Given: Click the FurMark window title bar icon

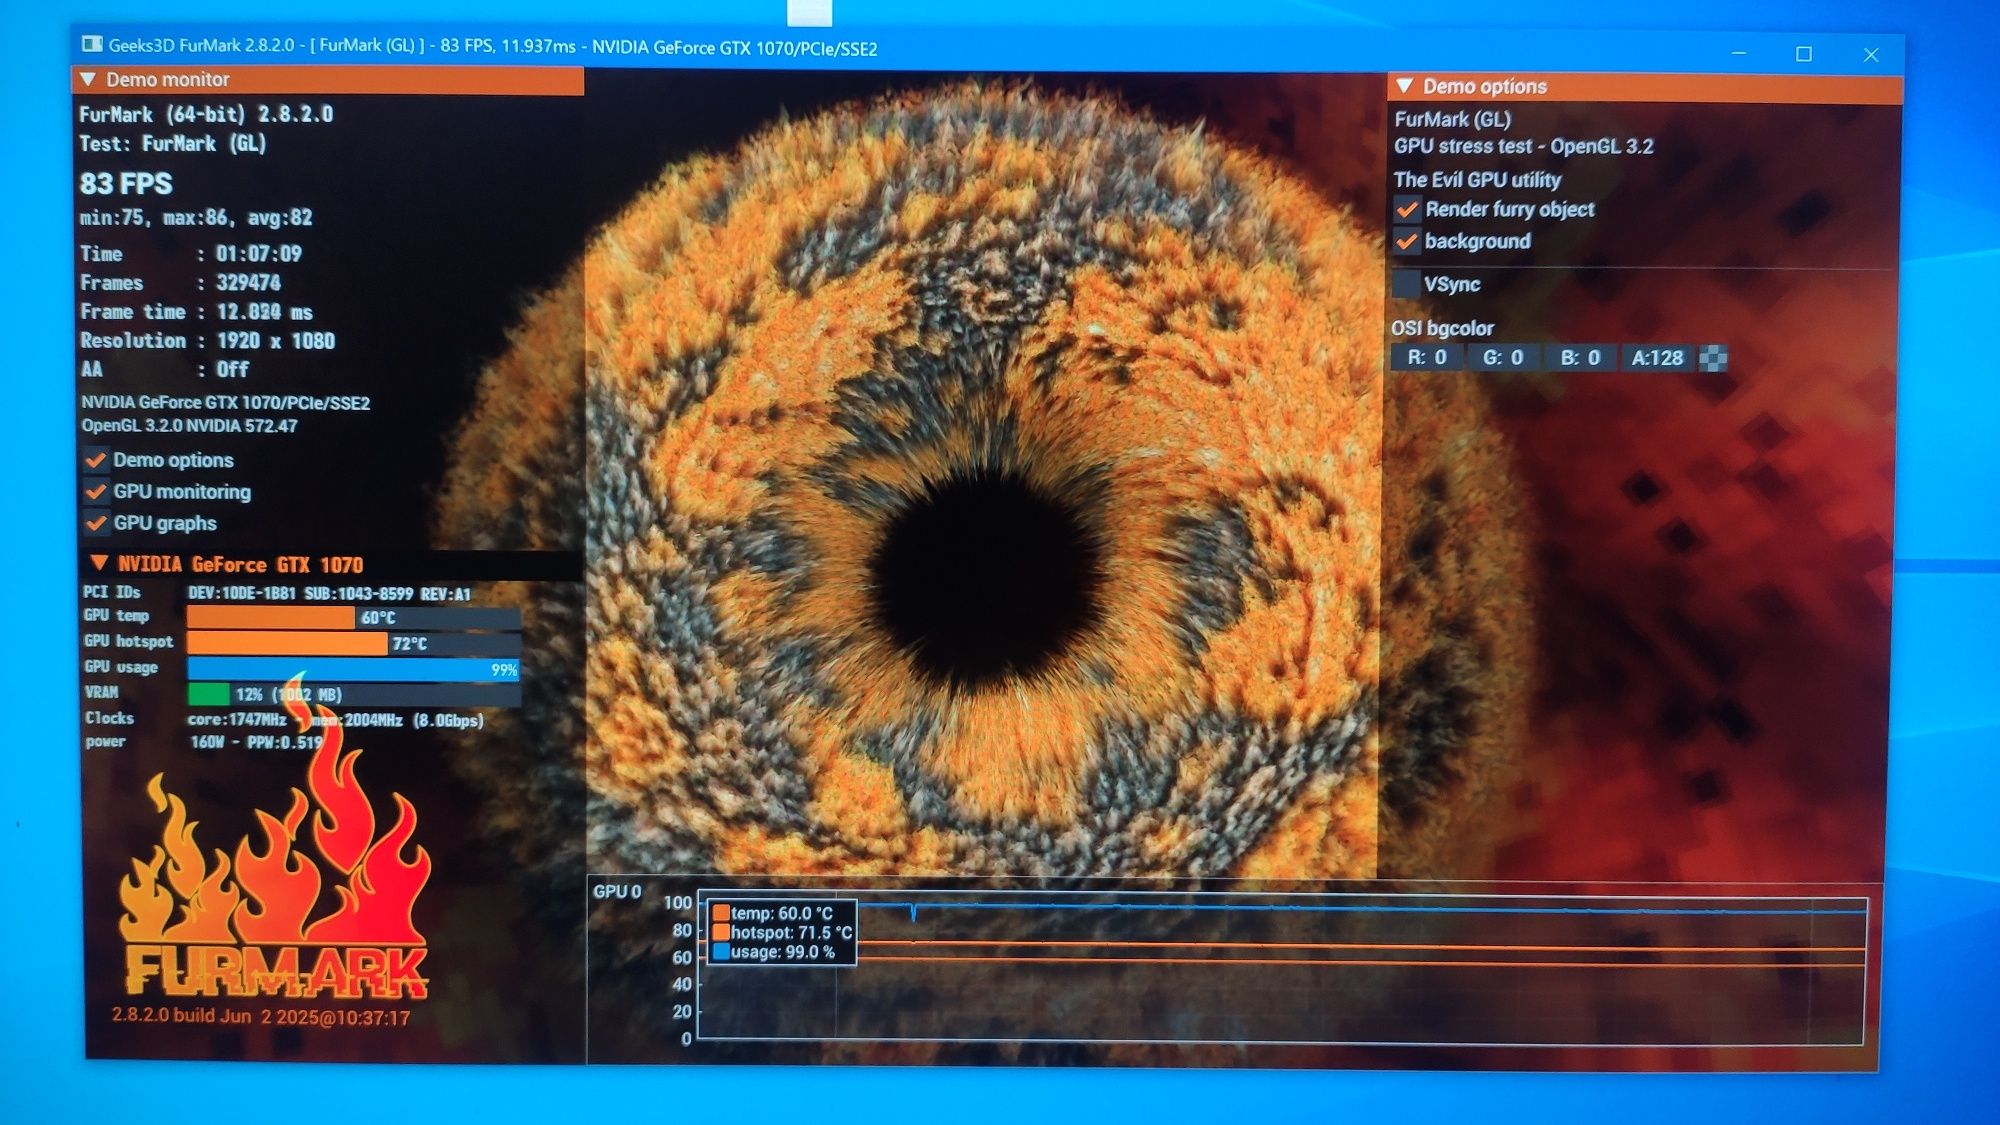Looking at the screenshot, I should tap(92, 44).
